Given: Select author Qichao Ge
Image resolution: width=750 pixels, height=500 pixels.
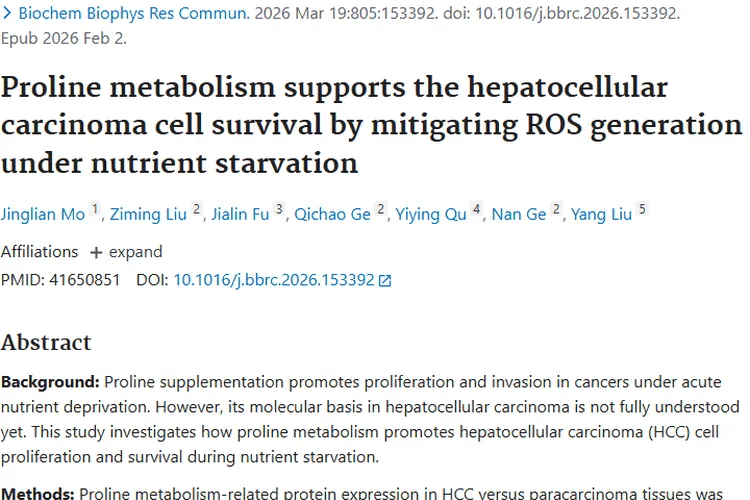Looking at the screenshot, I should [x=332, y=214].
